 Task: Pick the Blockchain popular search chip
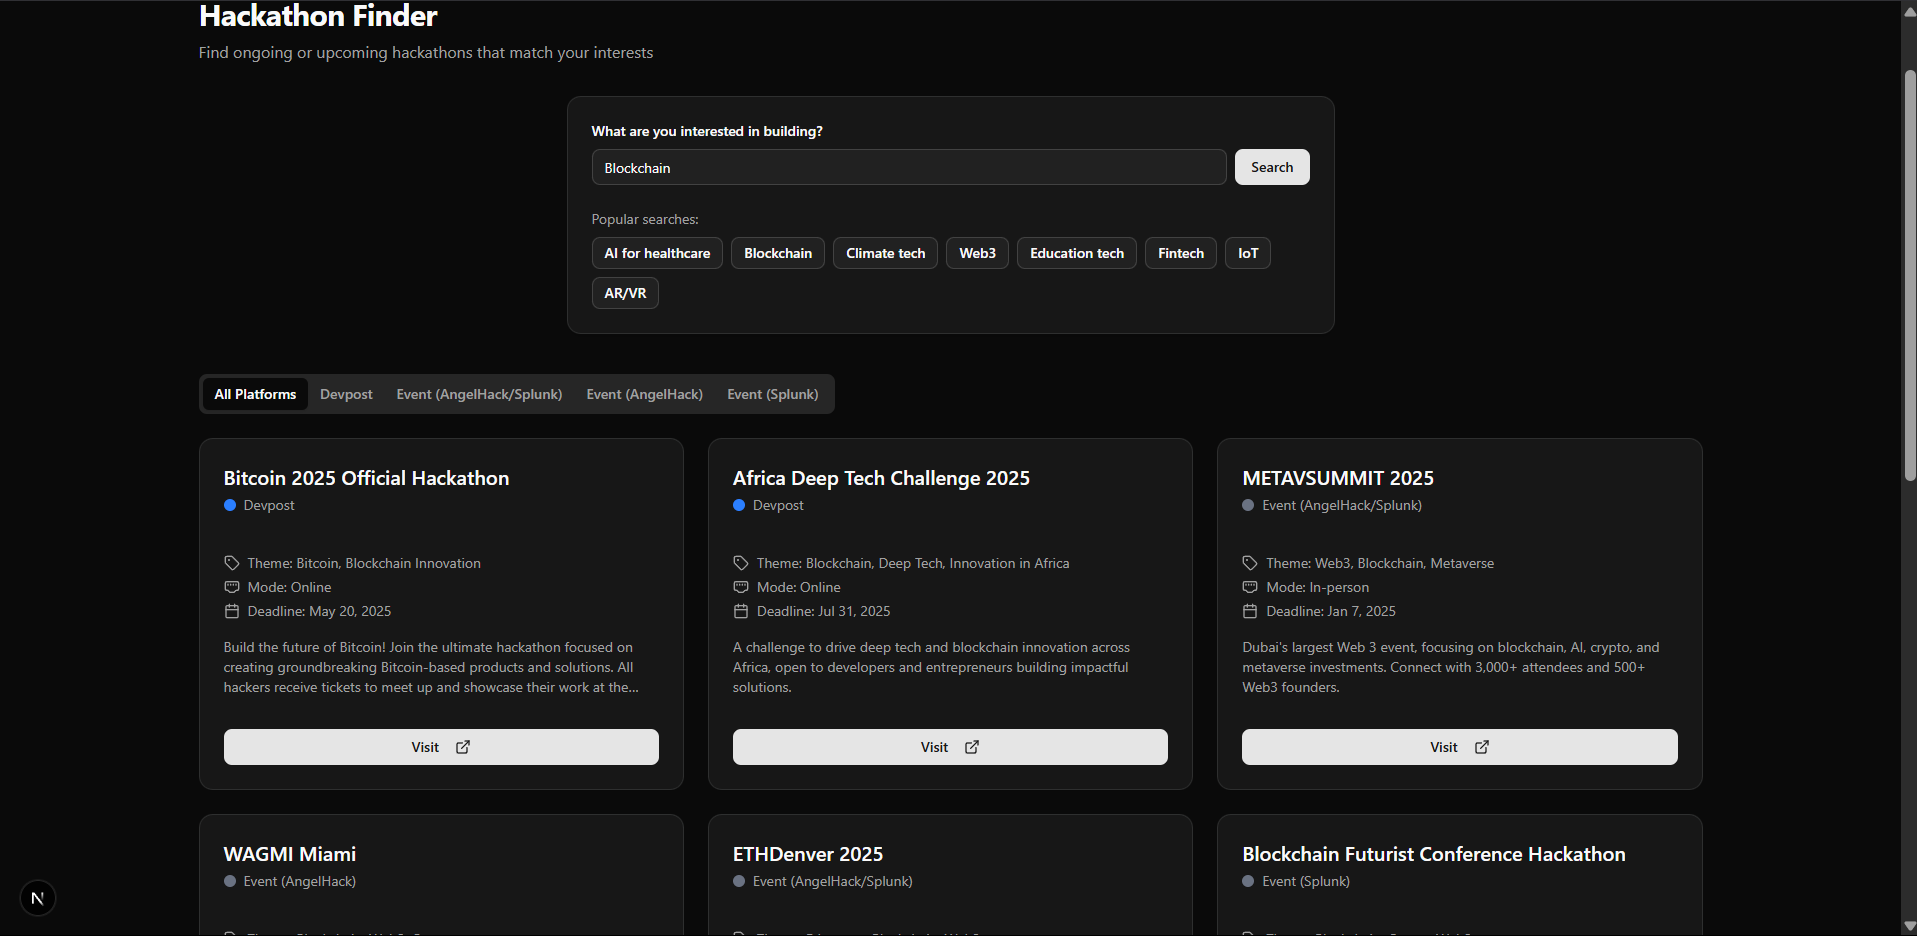pyautogui.click(x=778, y=253)
